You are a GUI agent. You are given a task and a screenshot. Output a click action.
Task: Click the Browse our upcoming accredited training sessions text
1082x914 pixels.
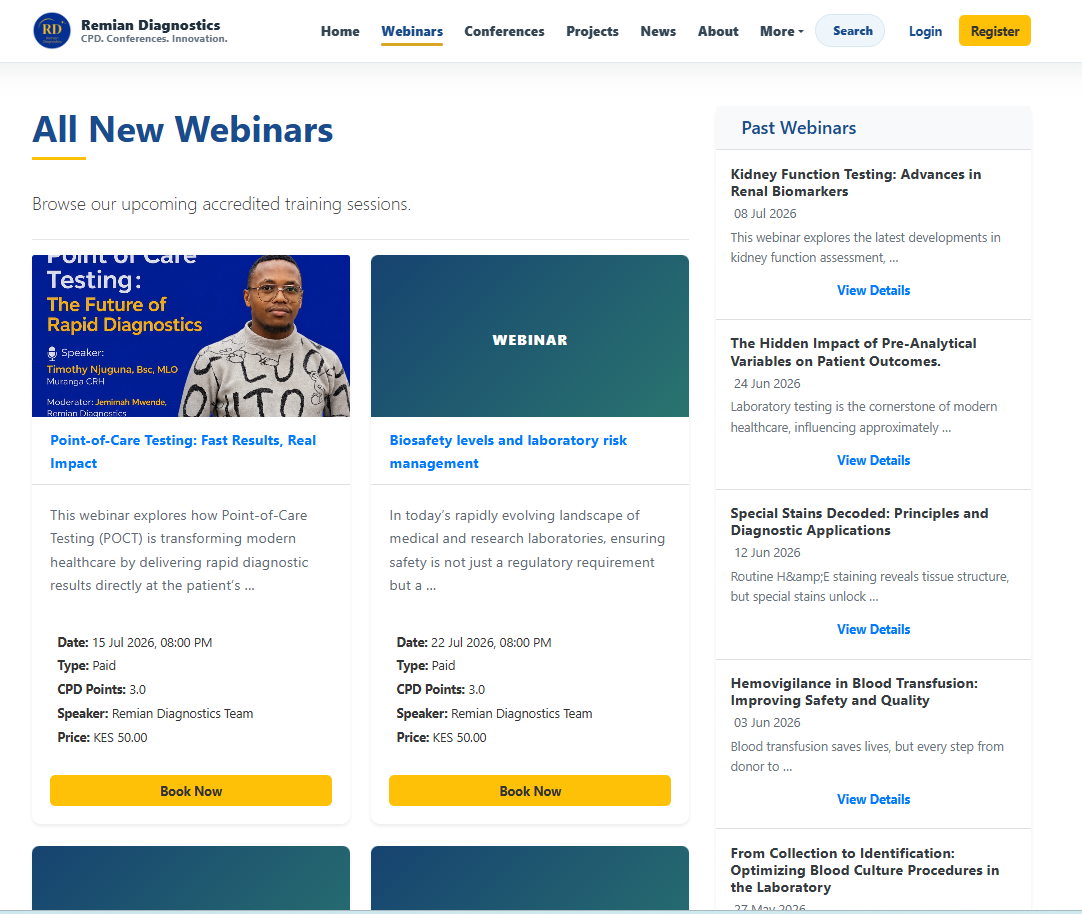(x=222, y=204)
